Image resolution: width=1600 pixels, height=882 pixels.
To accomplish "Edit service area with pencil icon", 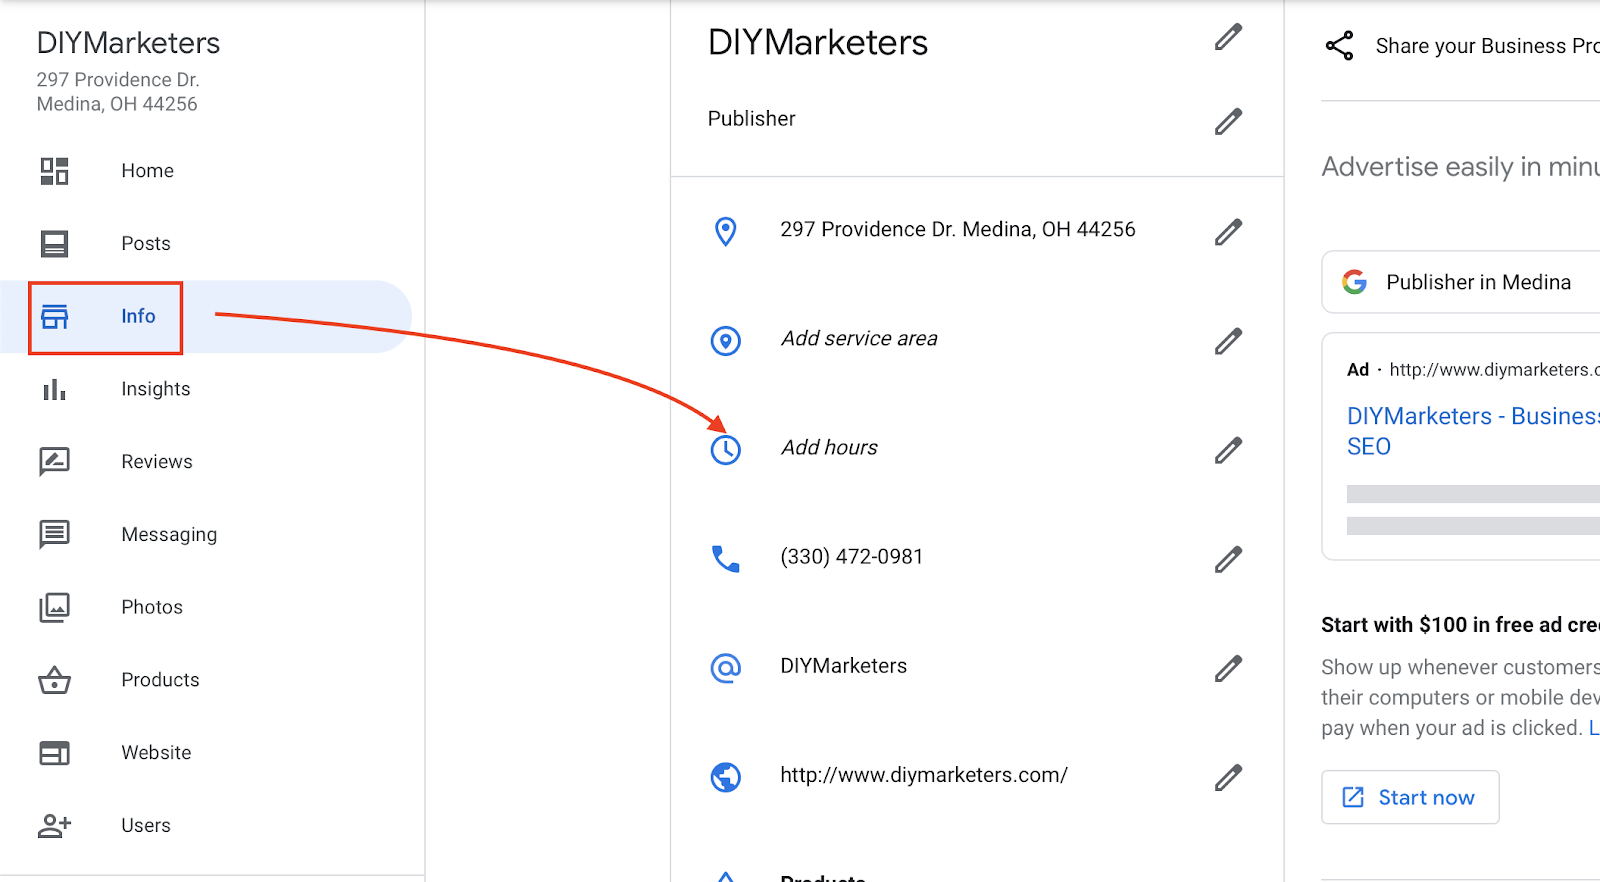I will [x=1228, y=341].
